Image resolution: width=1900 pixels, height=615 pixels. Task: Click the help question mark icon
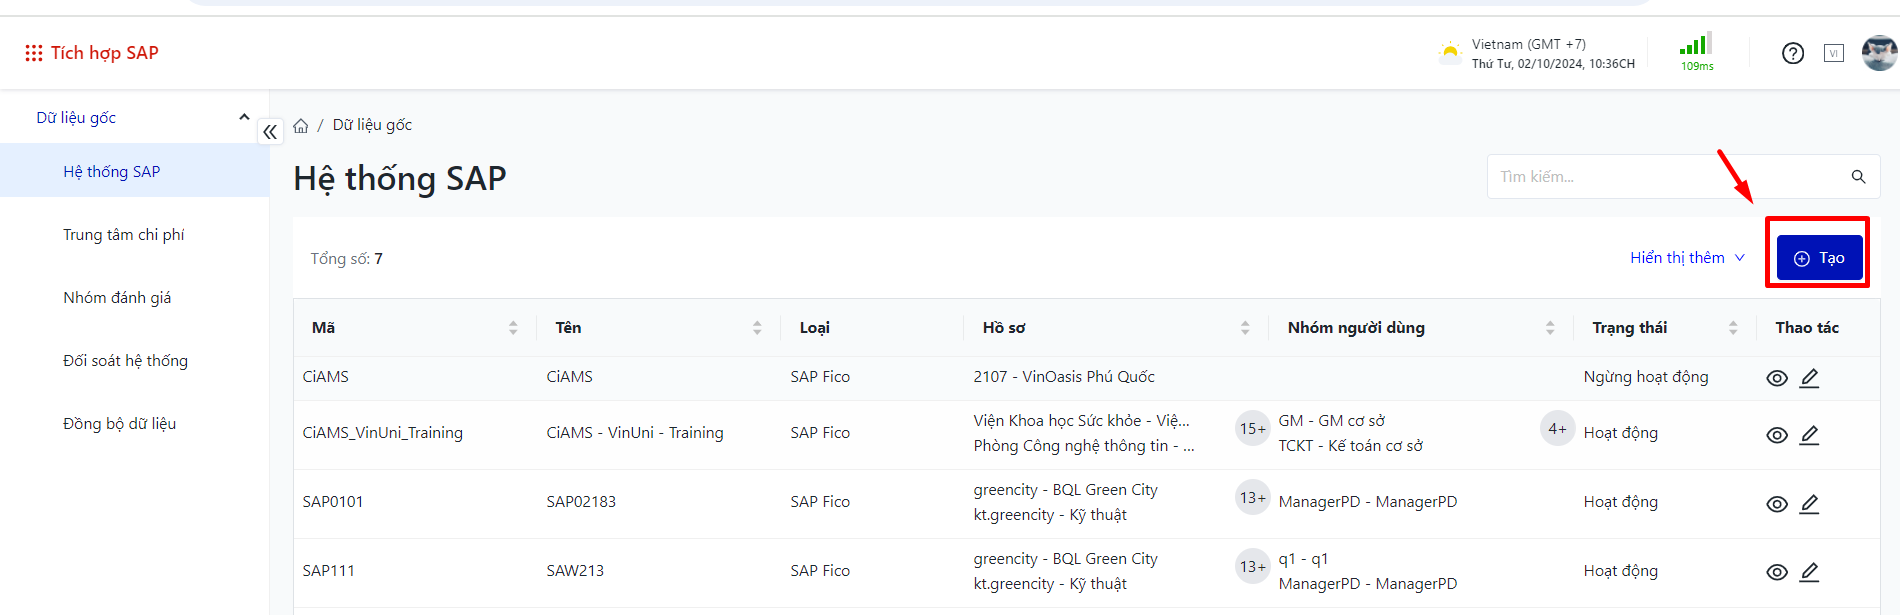coord(1793,53)
